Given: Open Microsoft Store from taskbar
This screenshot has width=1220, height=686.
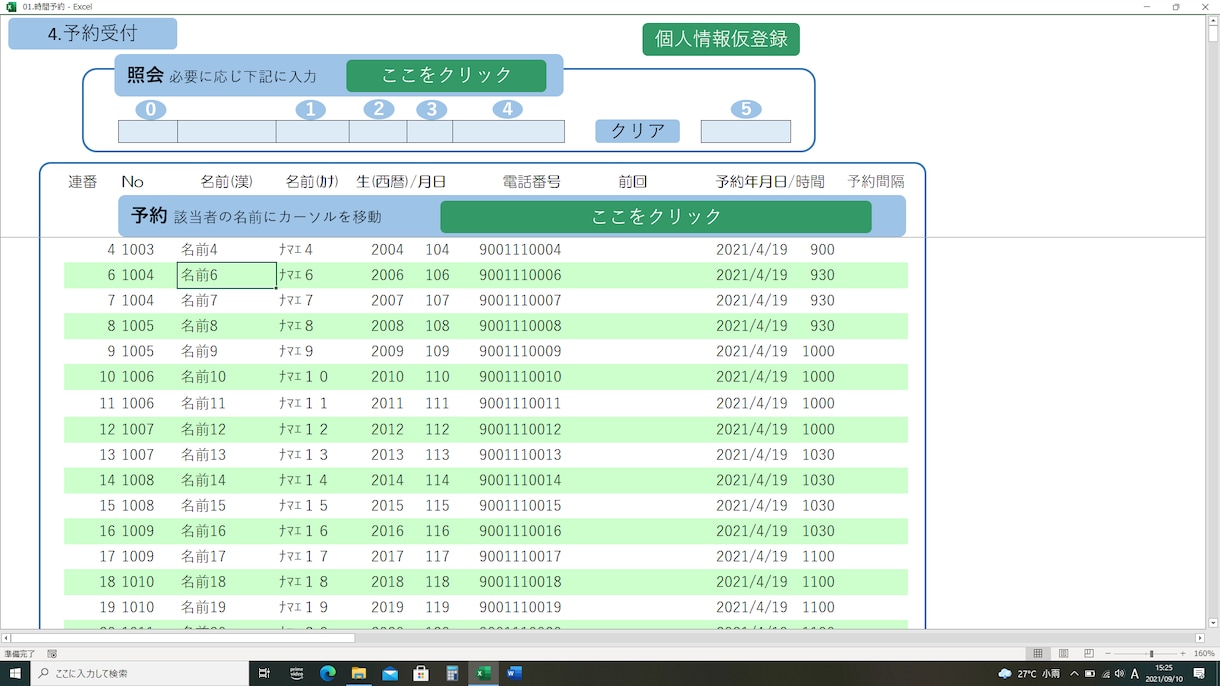Looking at the screenshot, I should [420, 673].
